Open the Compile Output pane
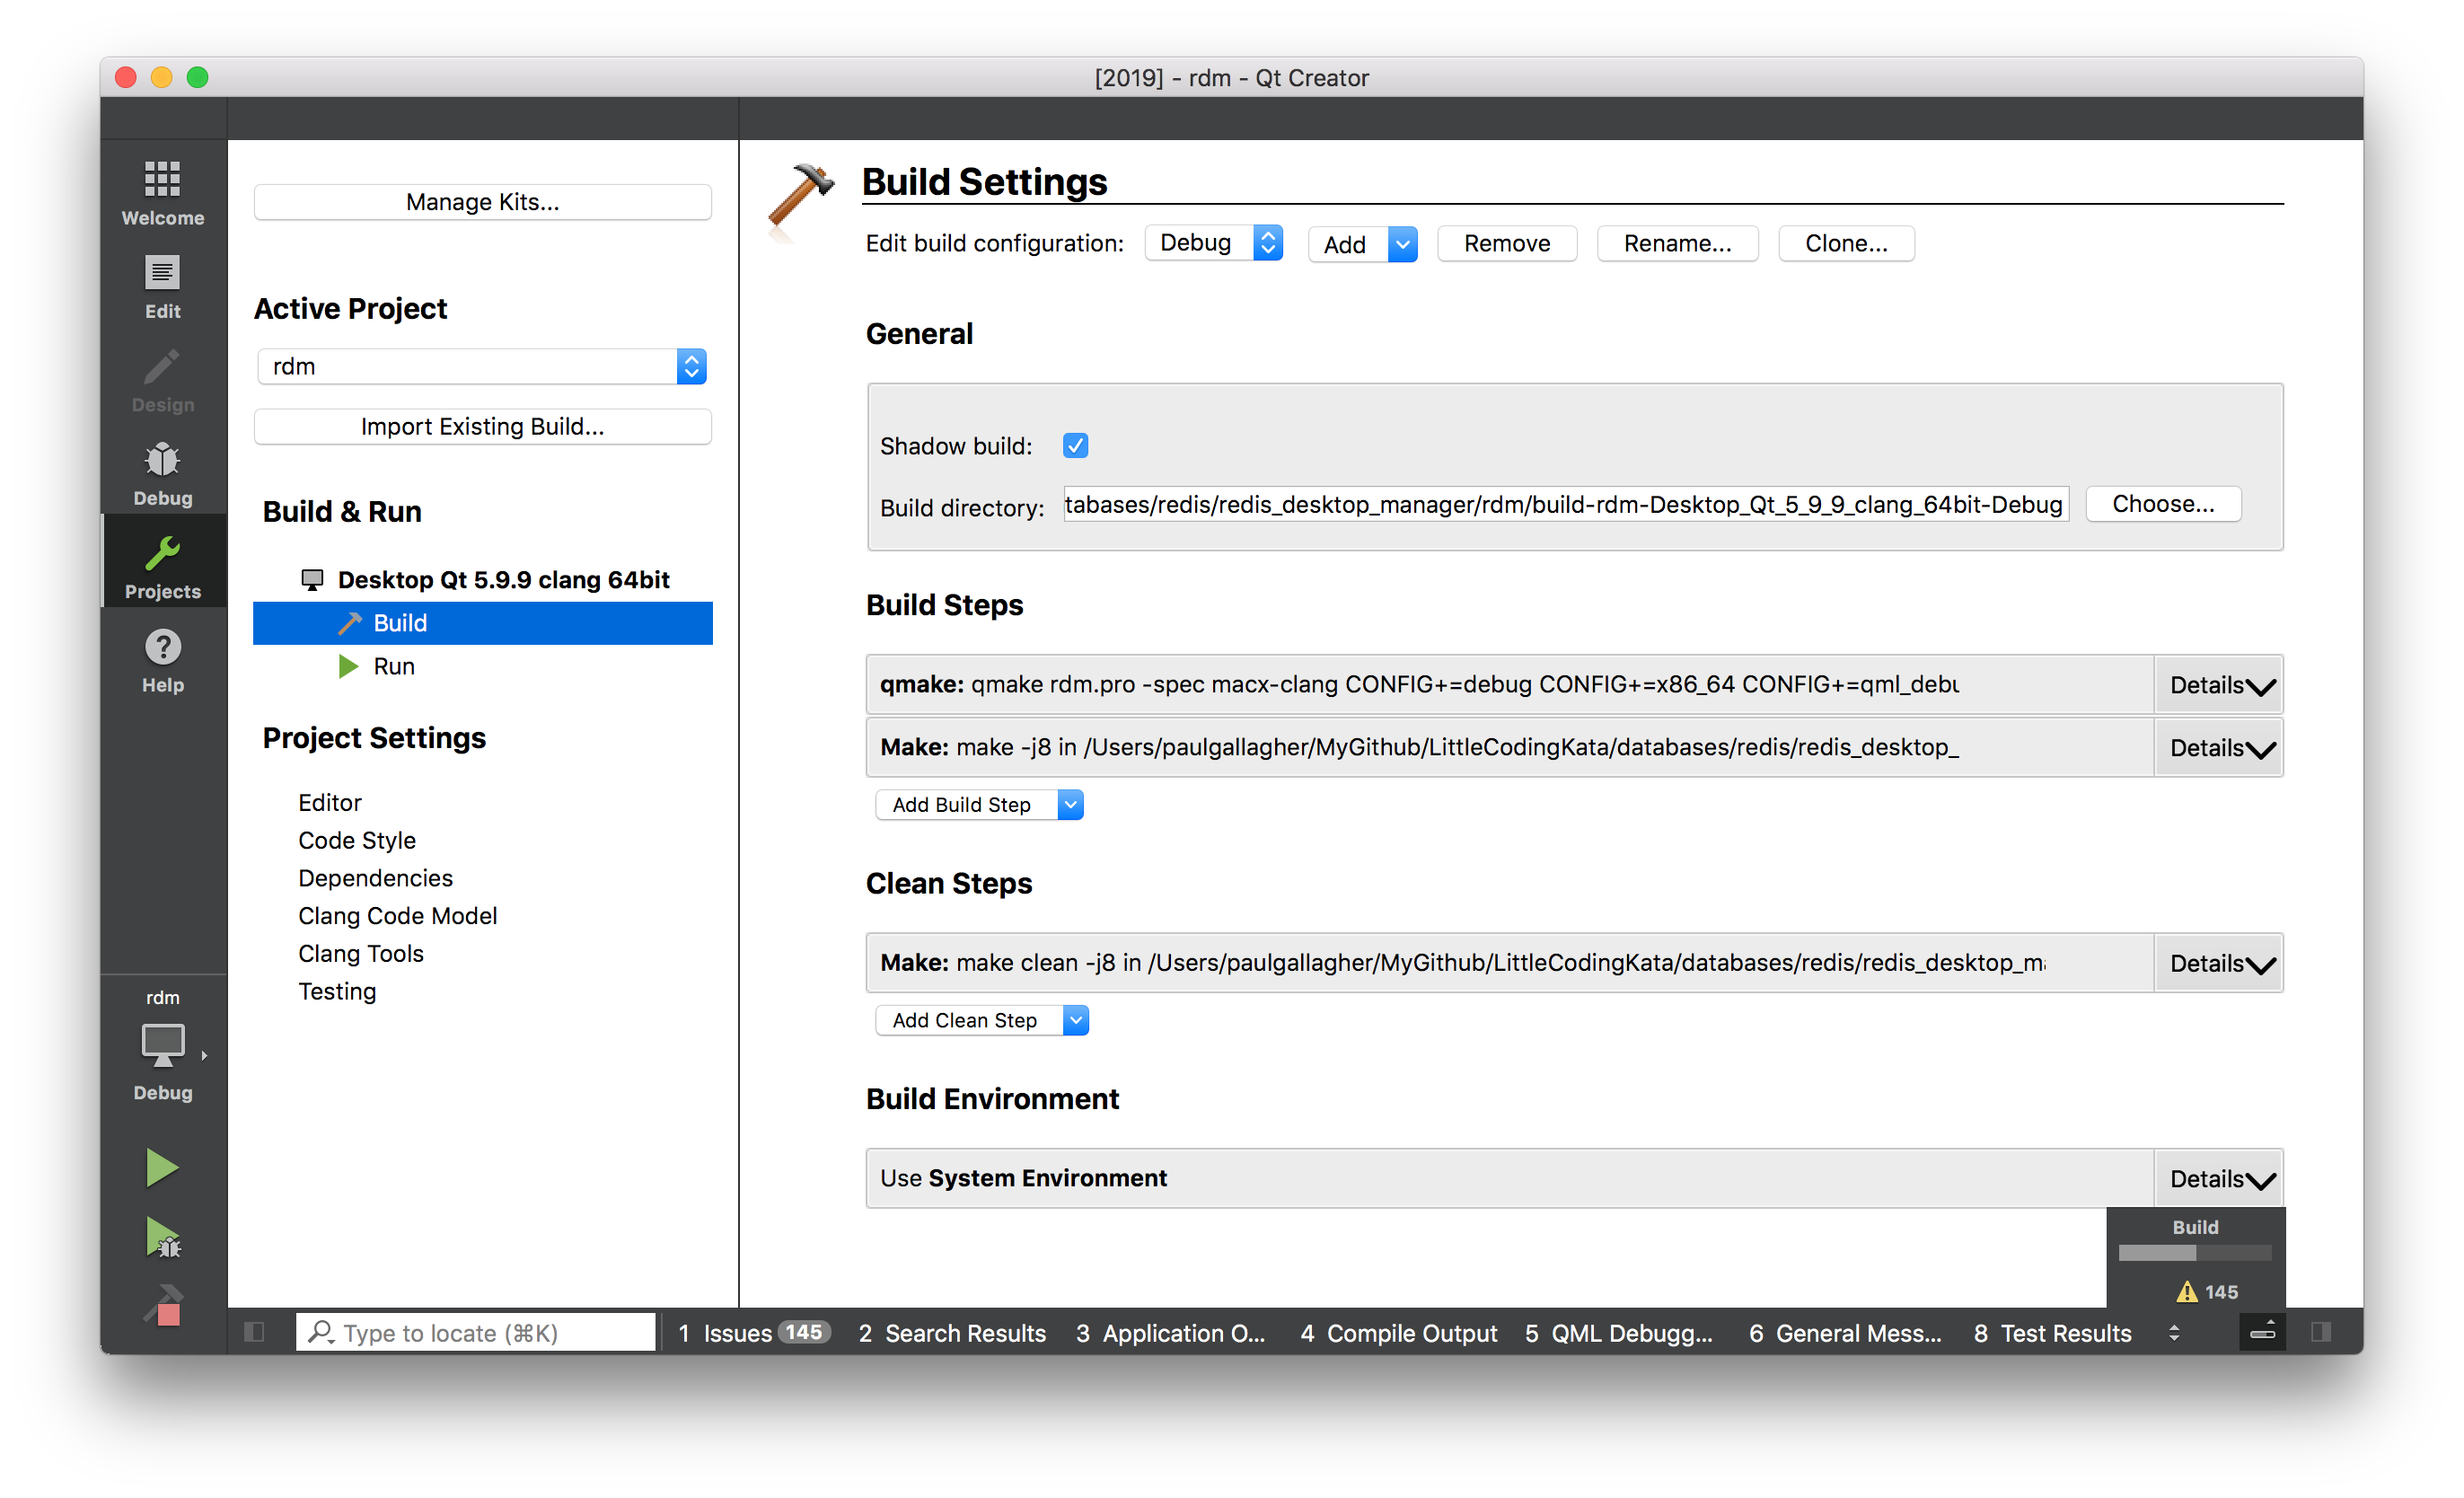The width and height of the screenshot is (2464, 1498). [x=1398, y=1333]
